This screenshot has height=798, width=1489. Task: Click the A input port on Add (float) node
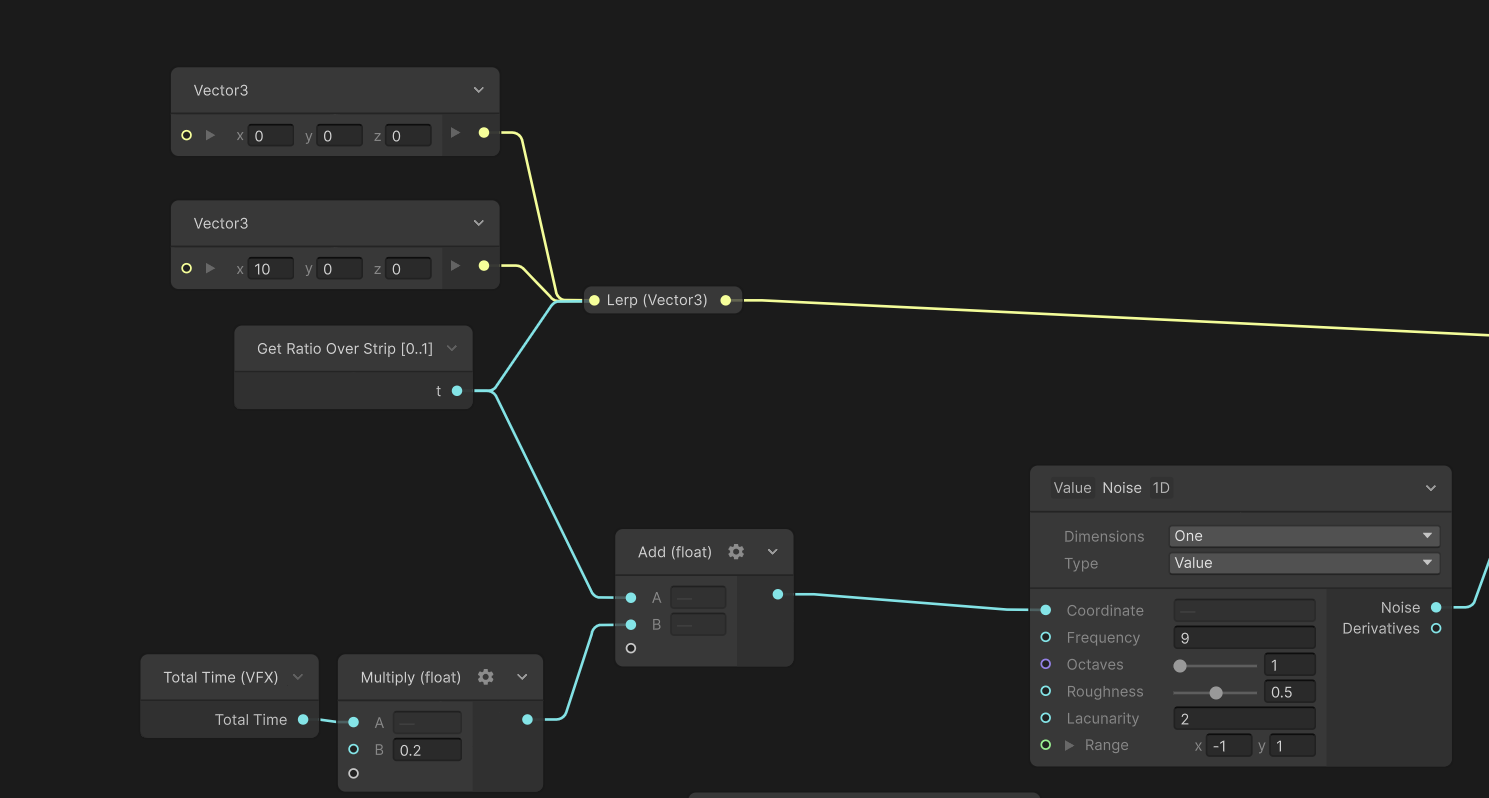click(x=631, y=597)
